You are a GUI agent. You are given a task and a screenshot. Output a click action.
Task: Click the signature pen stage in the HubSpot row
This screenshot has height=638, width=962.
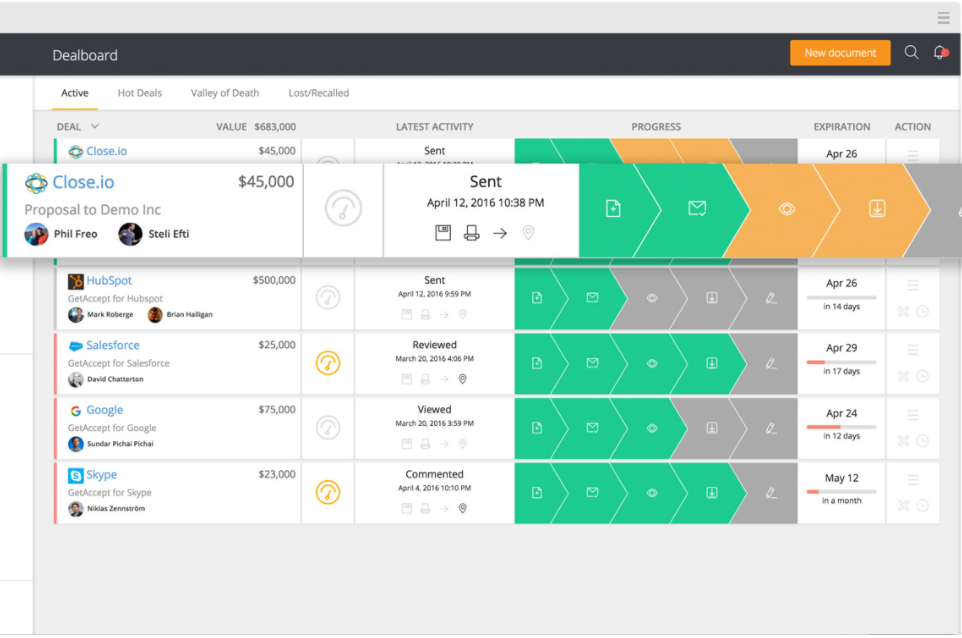[771, 298]
